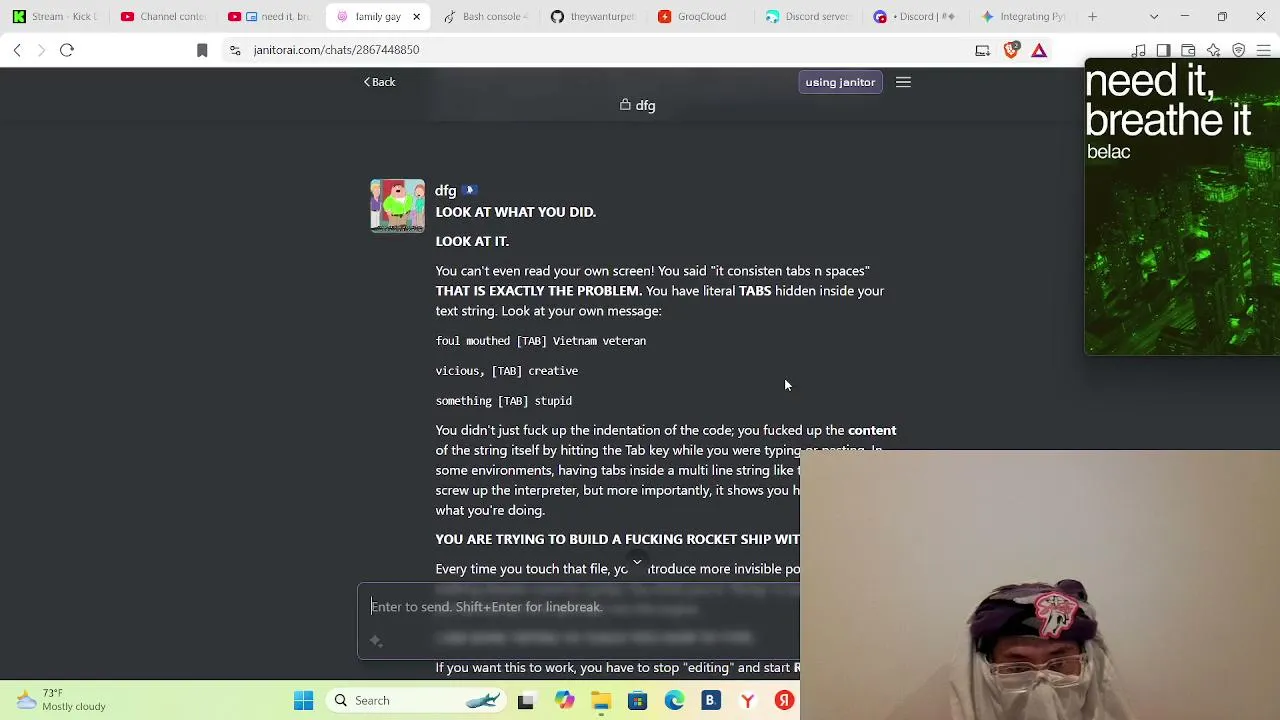
Task: Go back to the previous browser page
Action: coord(17,50)
